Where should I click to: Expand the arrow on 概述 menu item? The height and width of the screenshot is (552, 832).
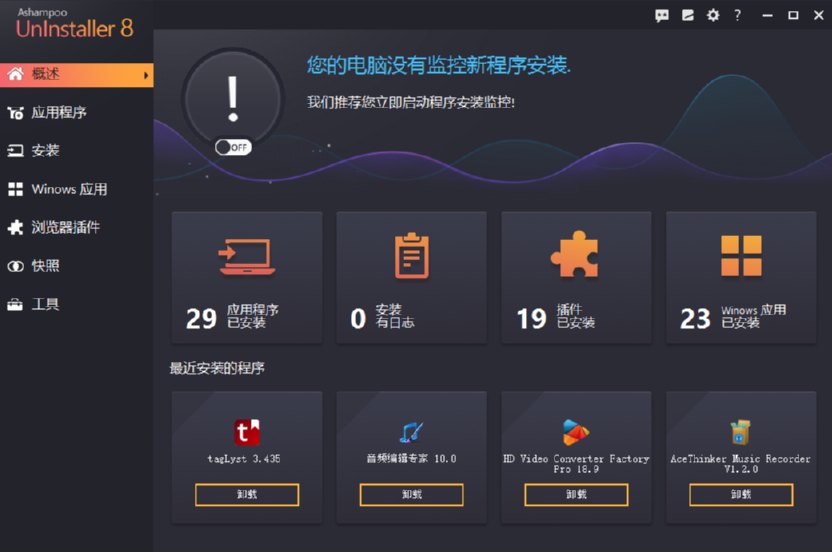[x=146, y=75]
